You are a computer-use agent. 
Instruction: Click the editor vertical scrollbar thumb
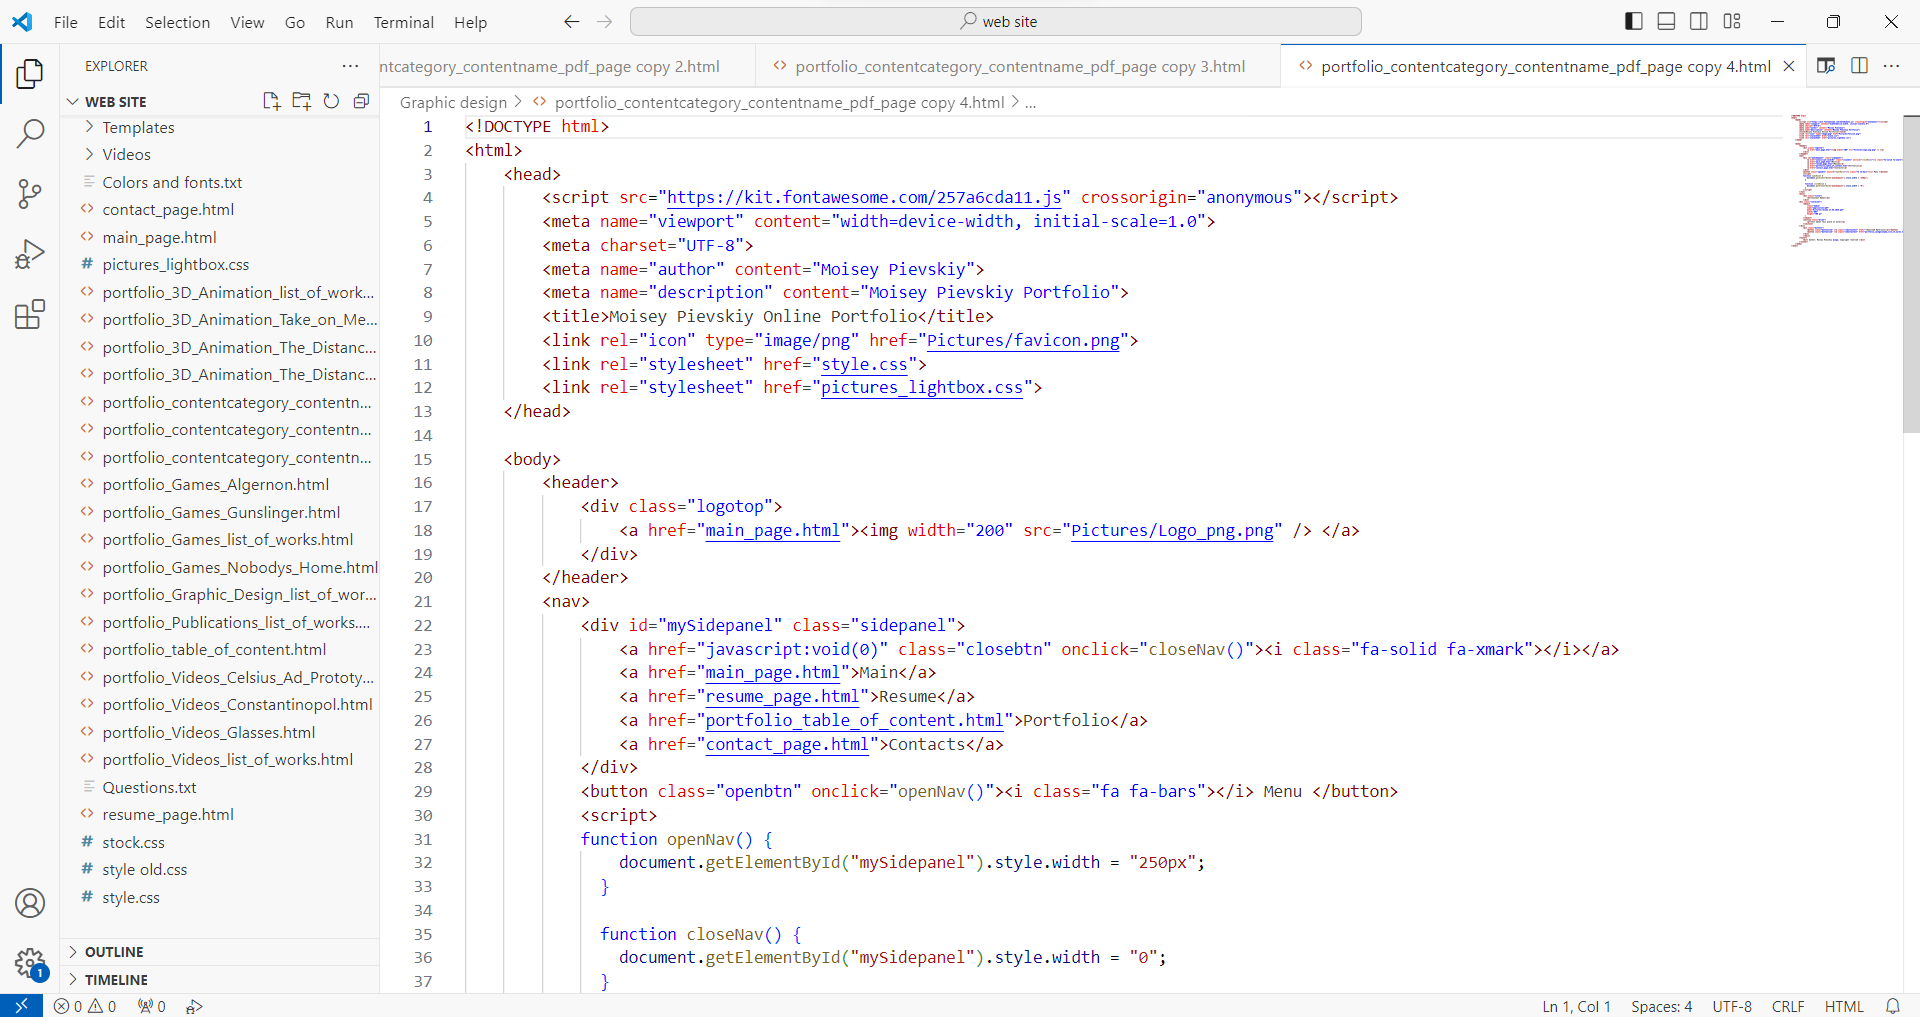tap(1911, 273)
